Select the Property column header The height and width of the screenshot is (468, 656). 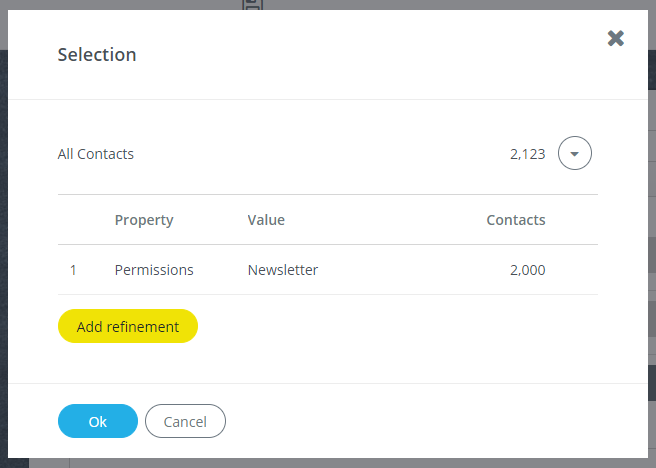[144, 220]
